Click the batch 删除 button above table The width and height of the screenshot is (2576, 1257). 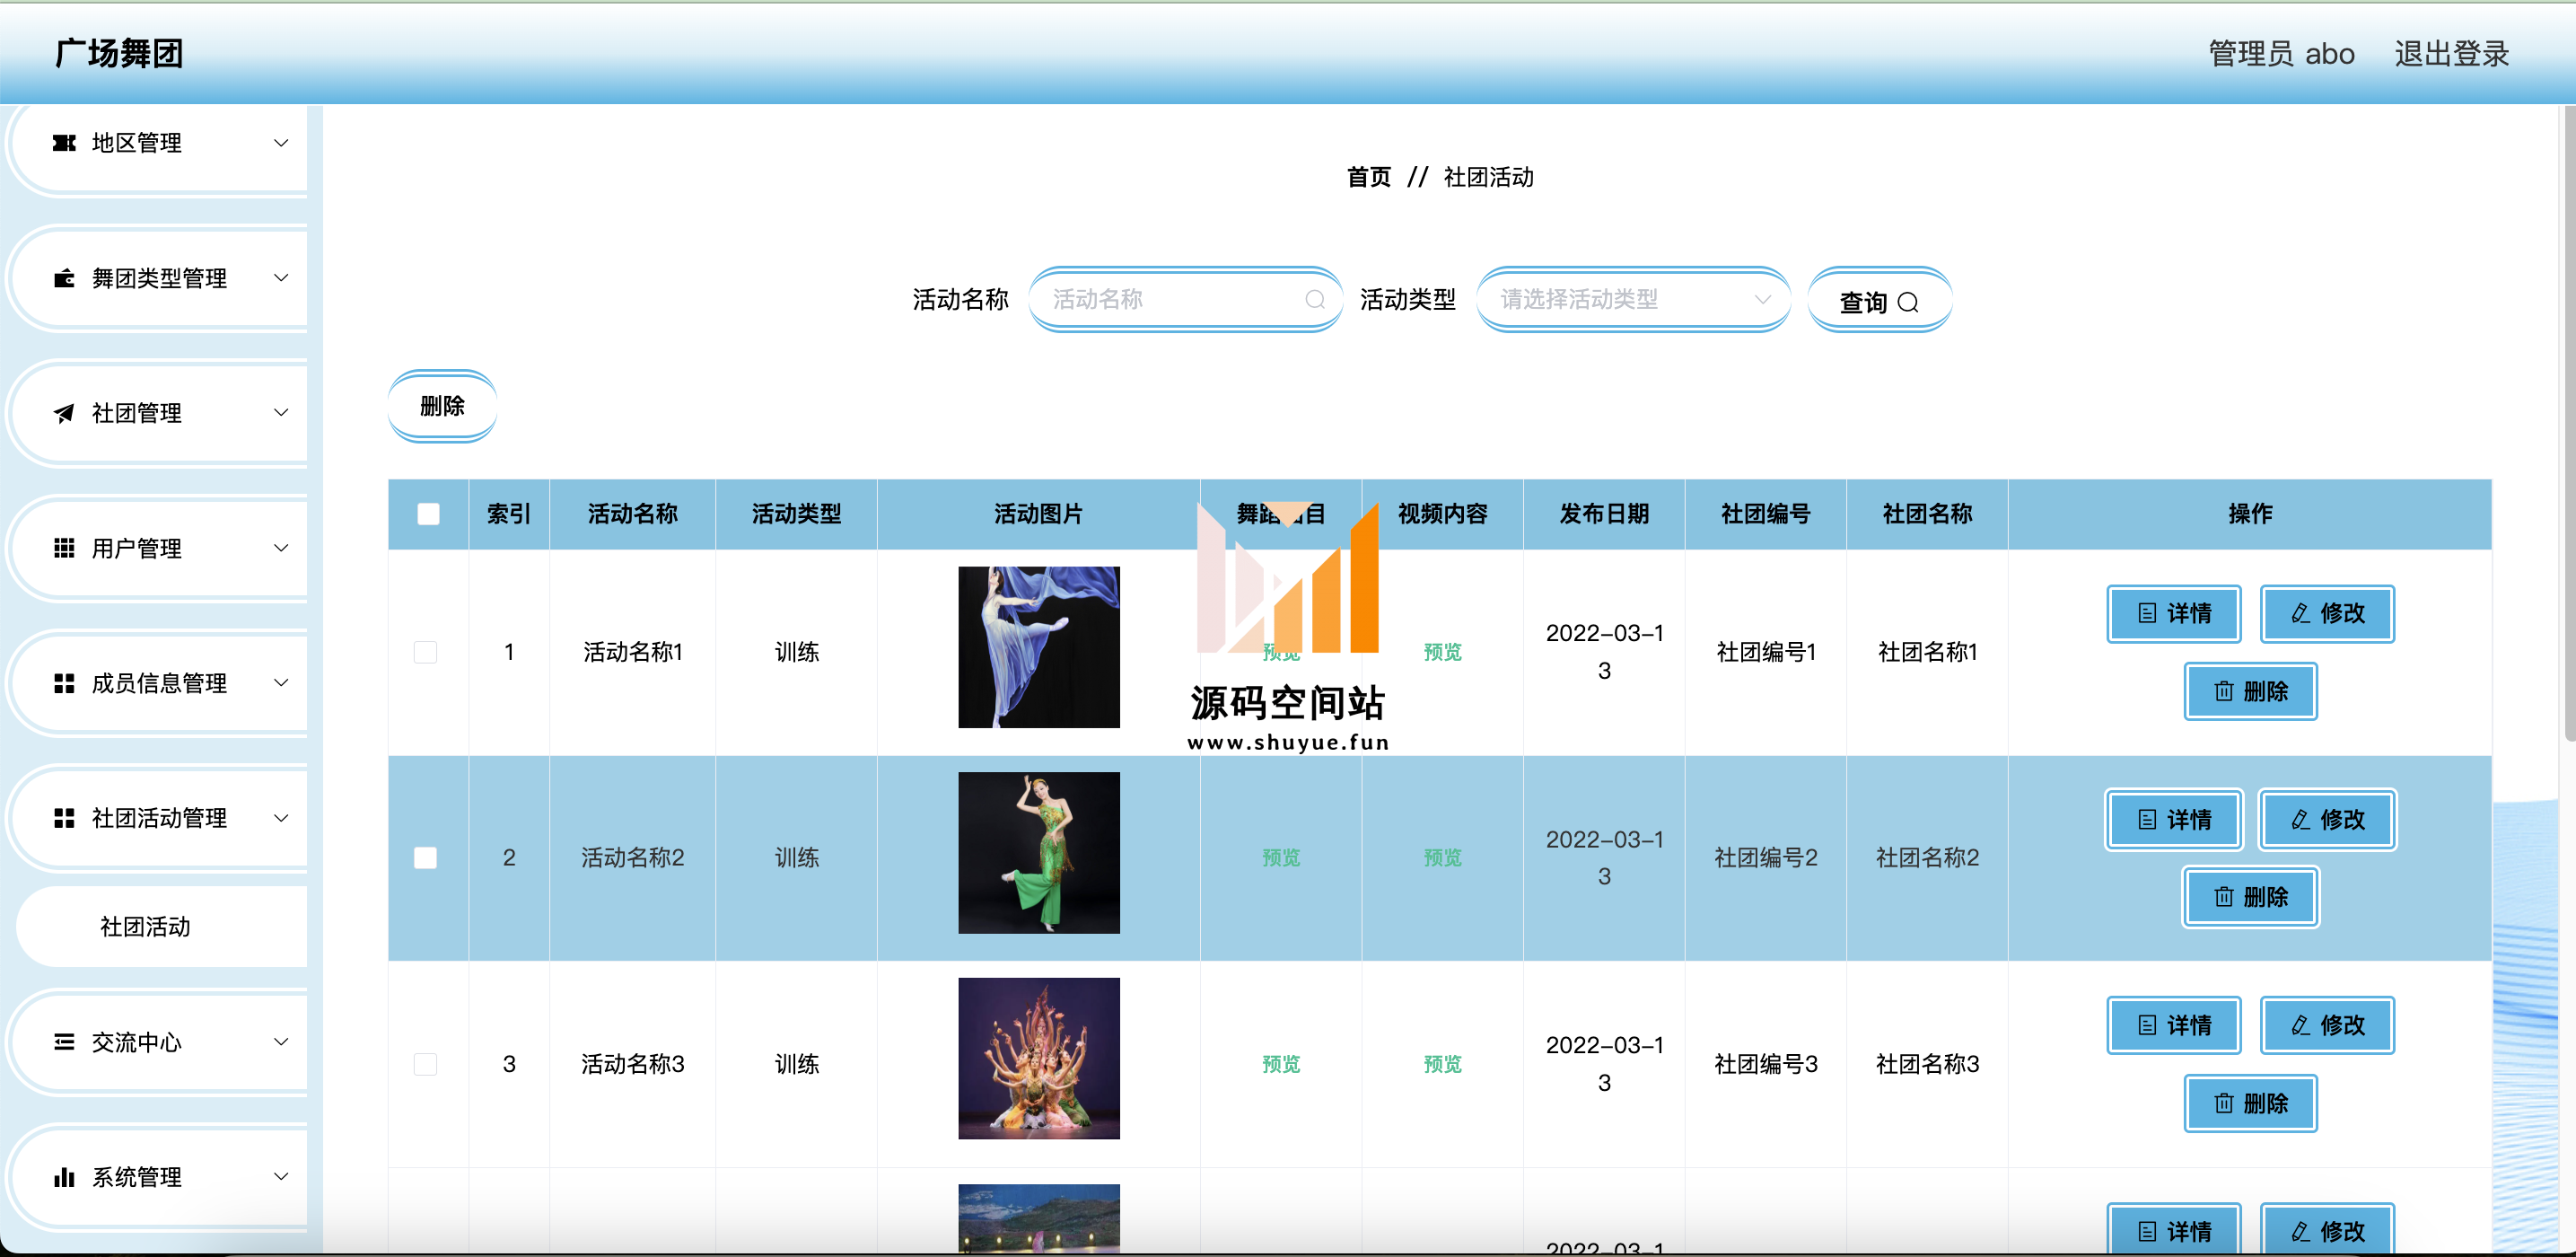[442, 406]
